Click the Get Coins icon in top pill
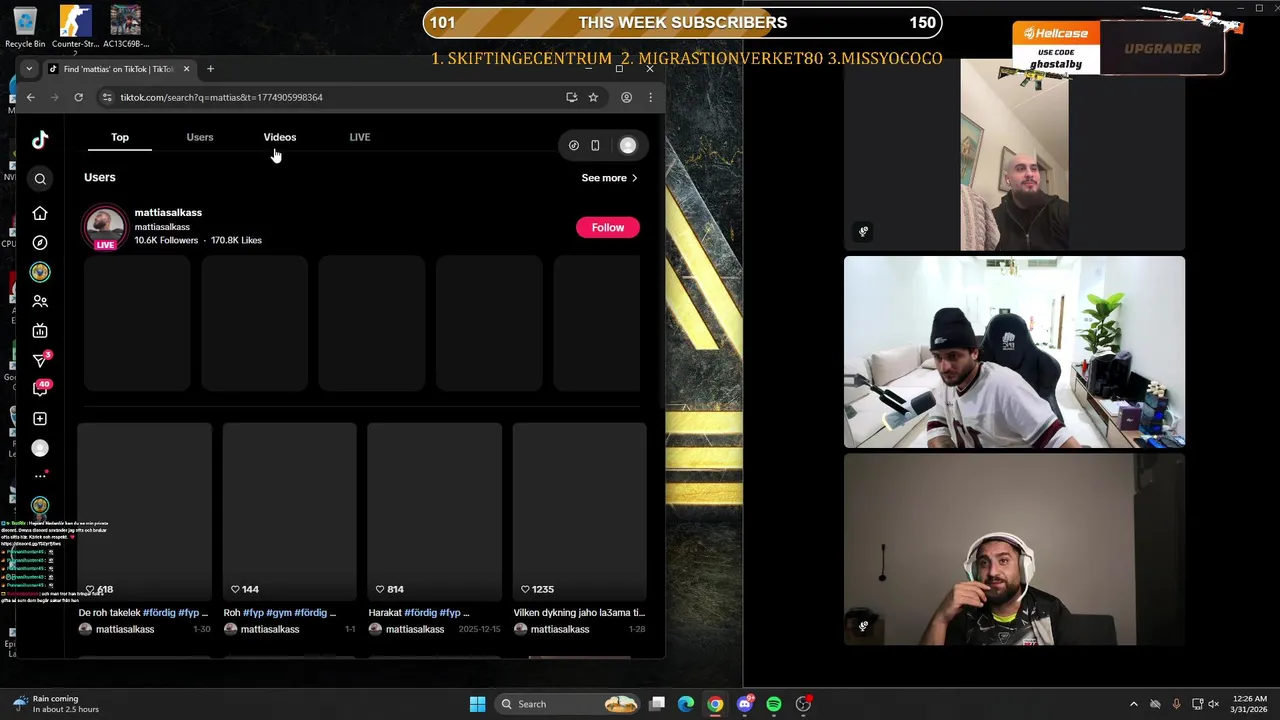 (x=574, y=145)
